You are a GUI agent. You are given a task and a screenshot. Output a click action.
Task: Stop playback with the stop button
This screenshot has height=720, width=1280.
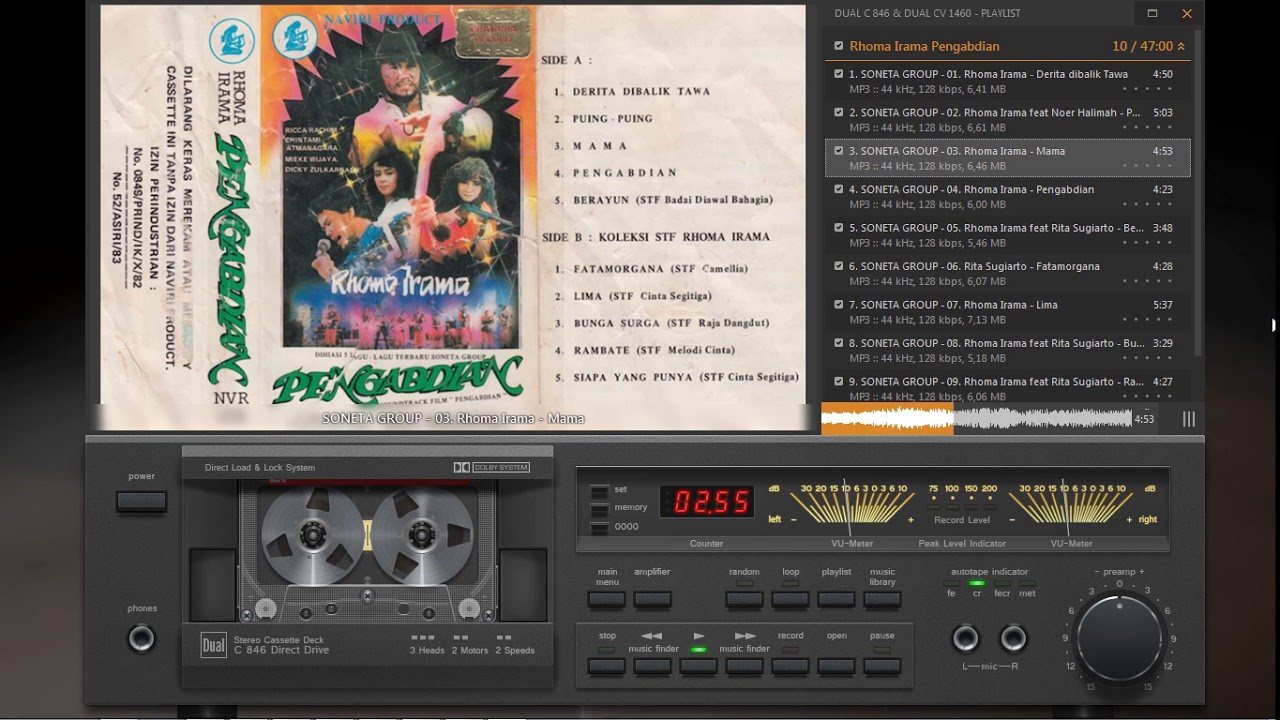point(607,666)
